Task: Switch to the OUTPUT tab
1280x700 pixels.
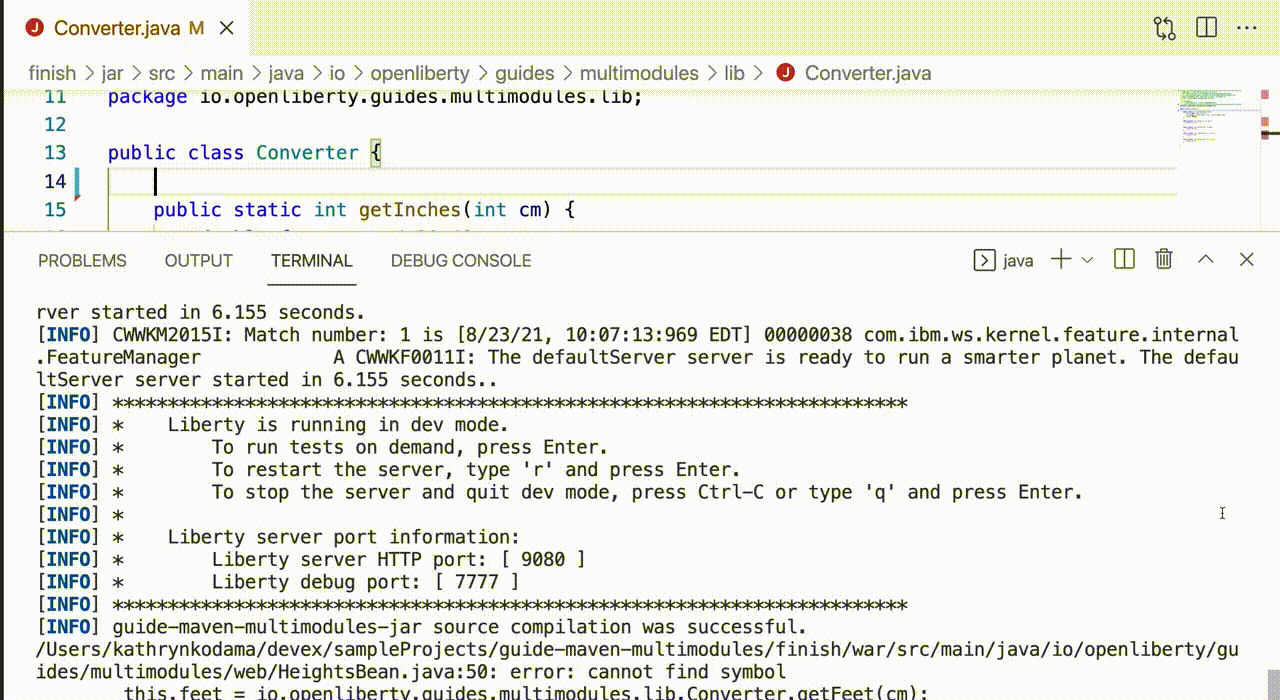Action: (x=198, y=261)
